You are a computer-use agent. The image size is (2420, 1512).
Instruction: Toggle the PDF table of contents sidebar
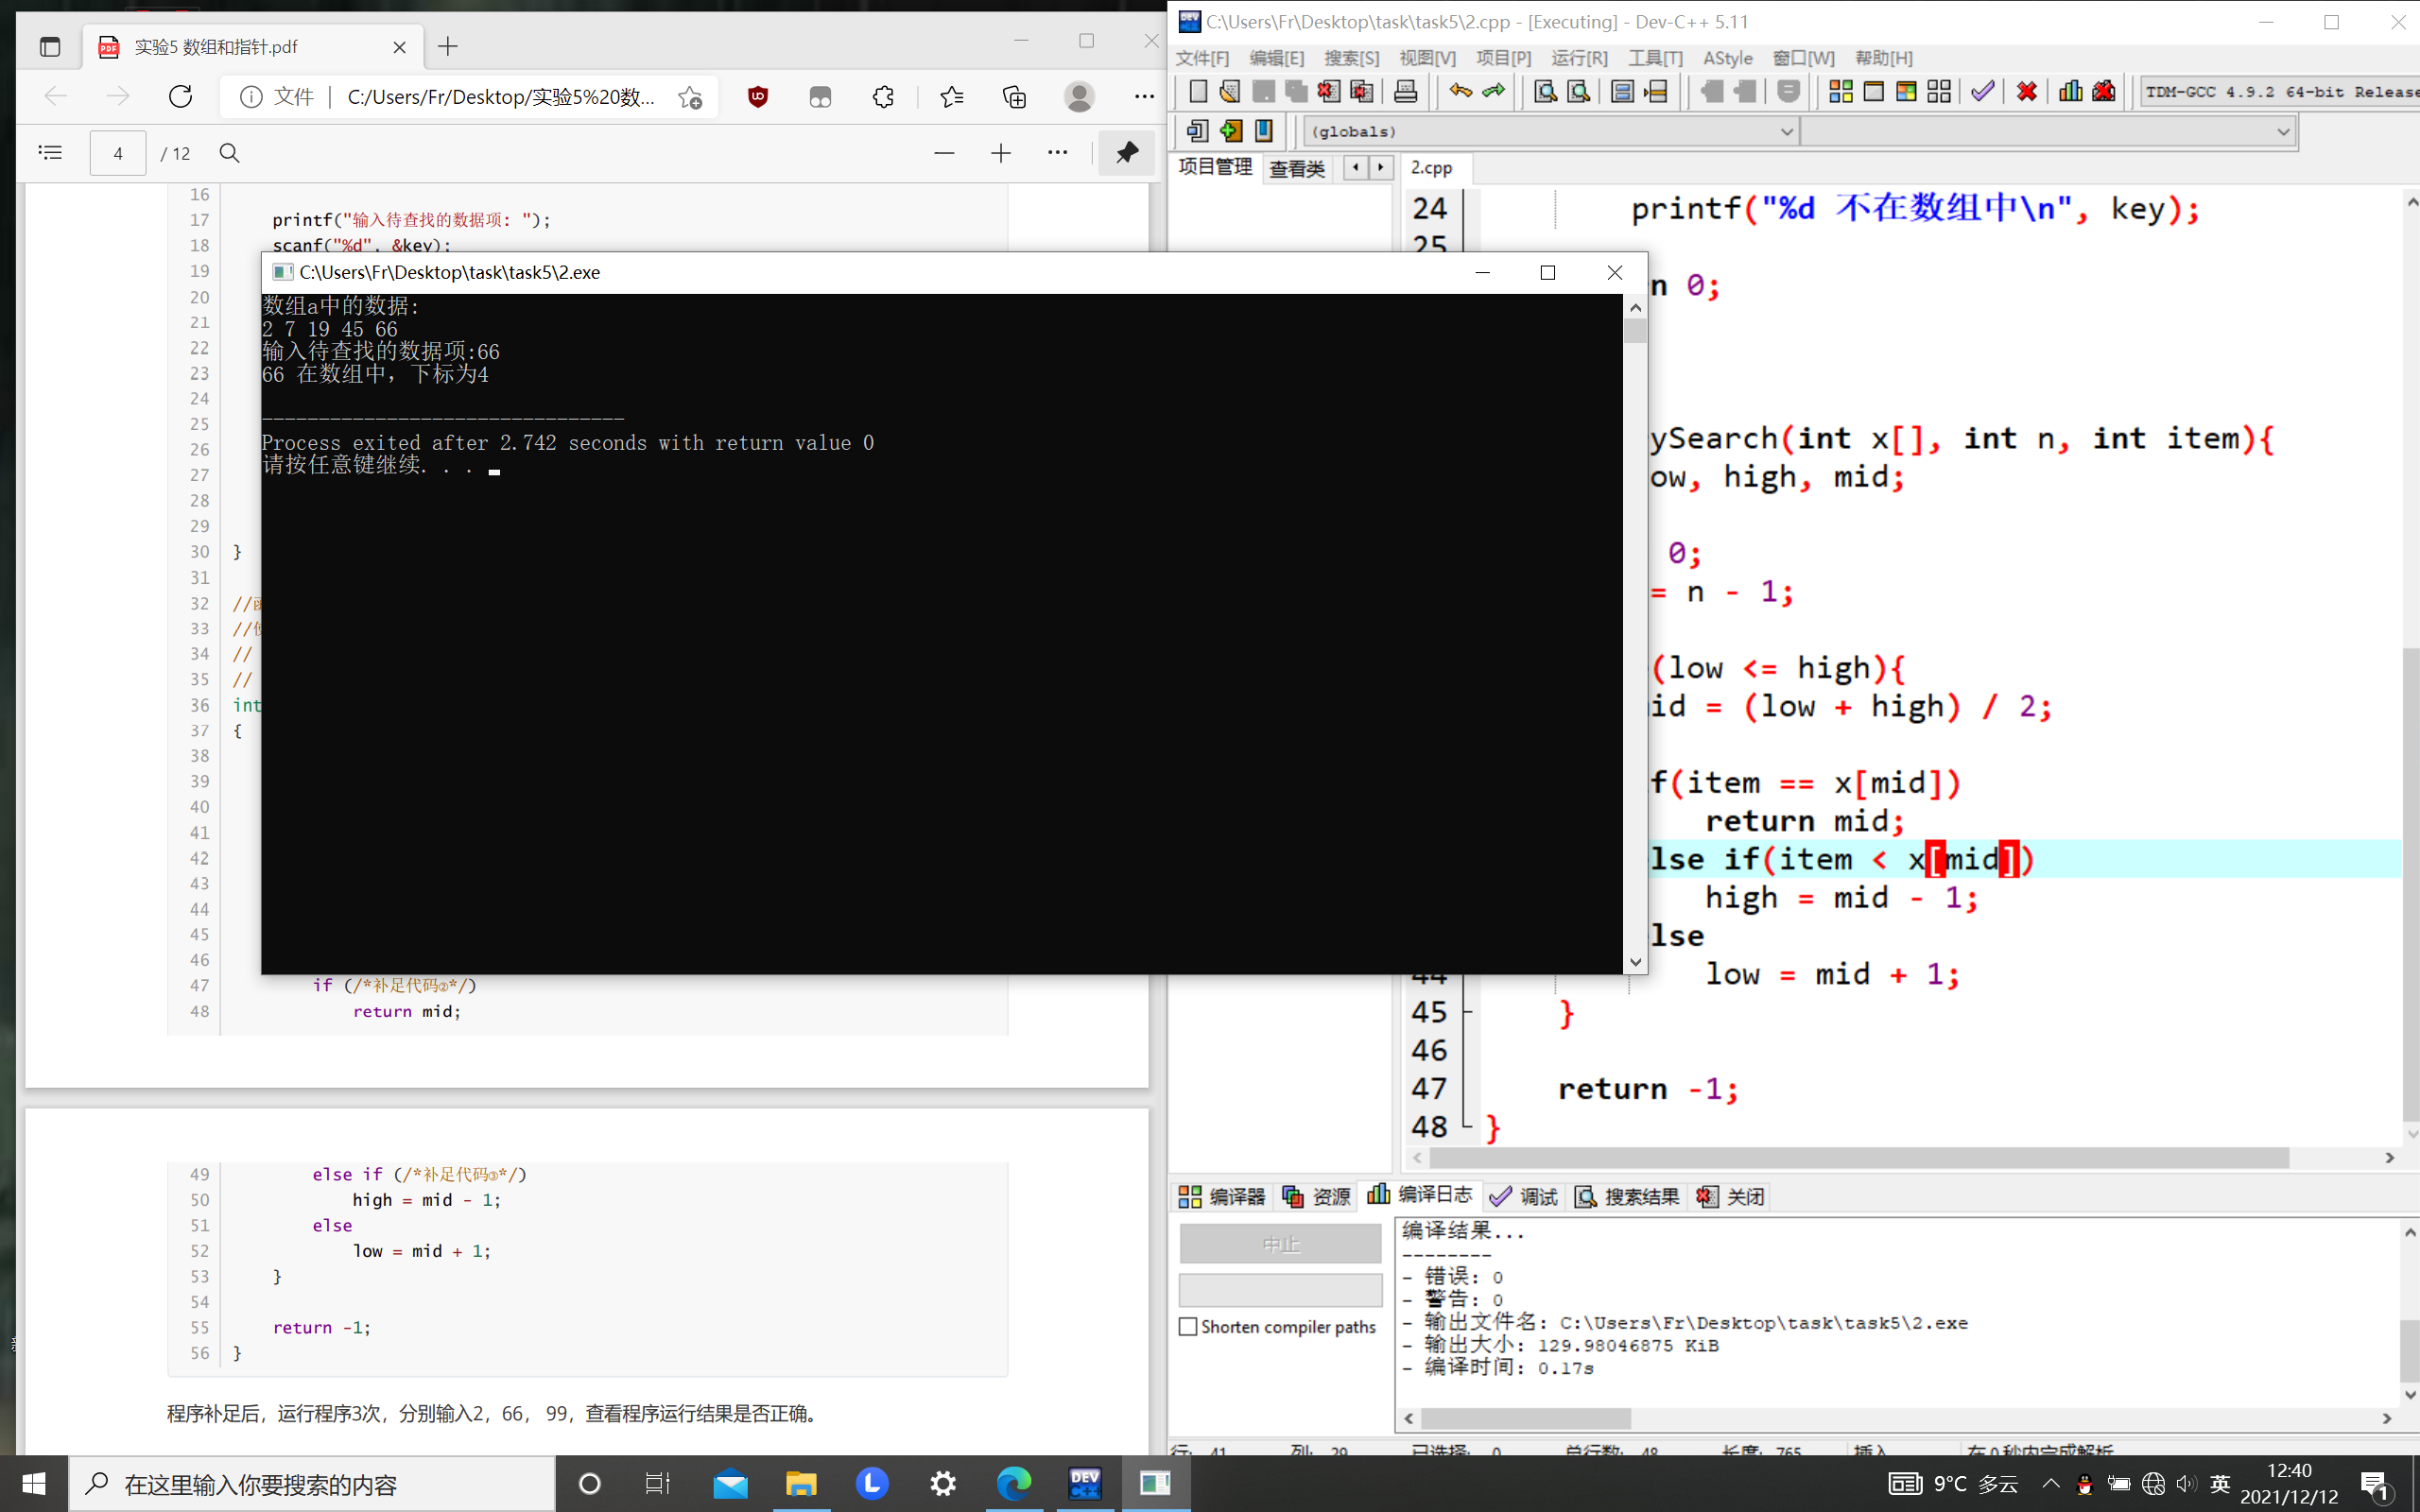50,153
